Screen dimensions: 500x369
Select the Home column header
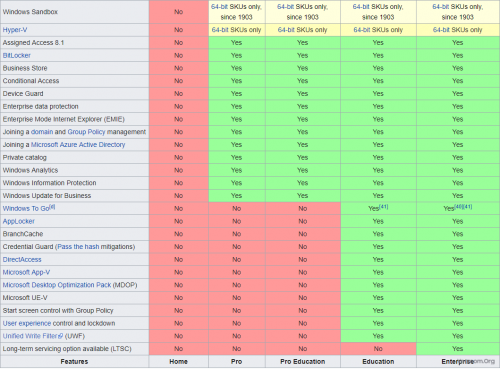[178, 362]
